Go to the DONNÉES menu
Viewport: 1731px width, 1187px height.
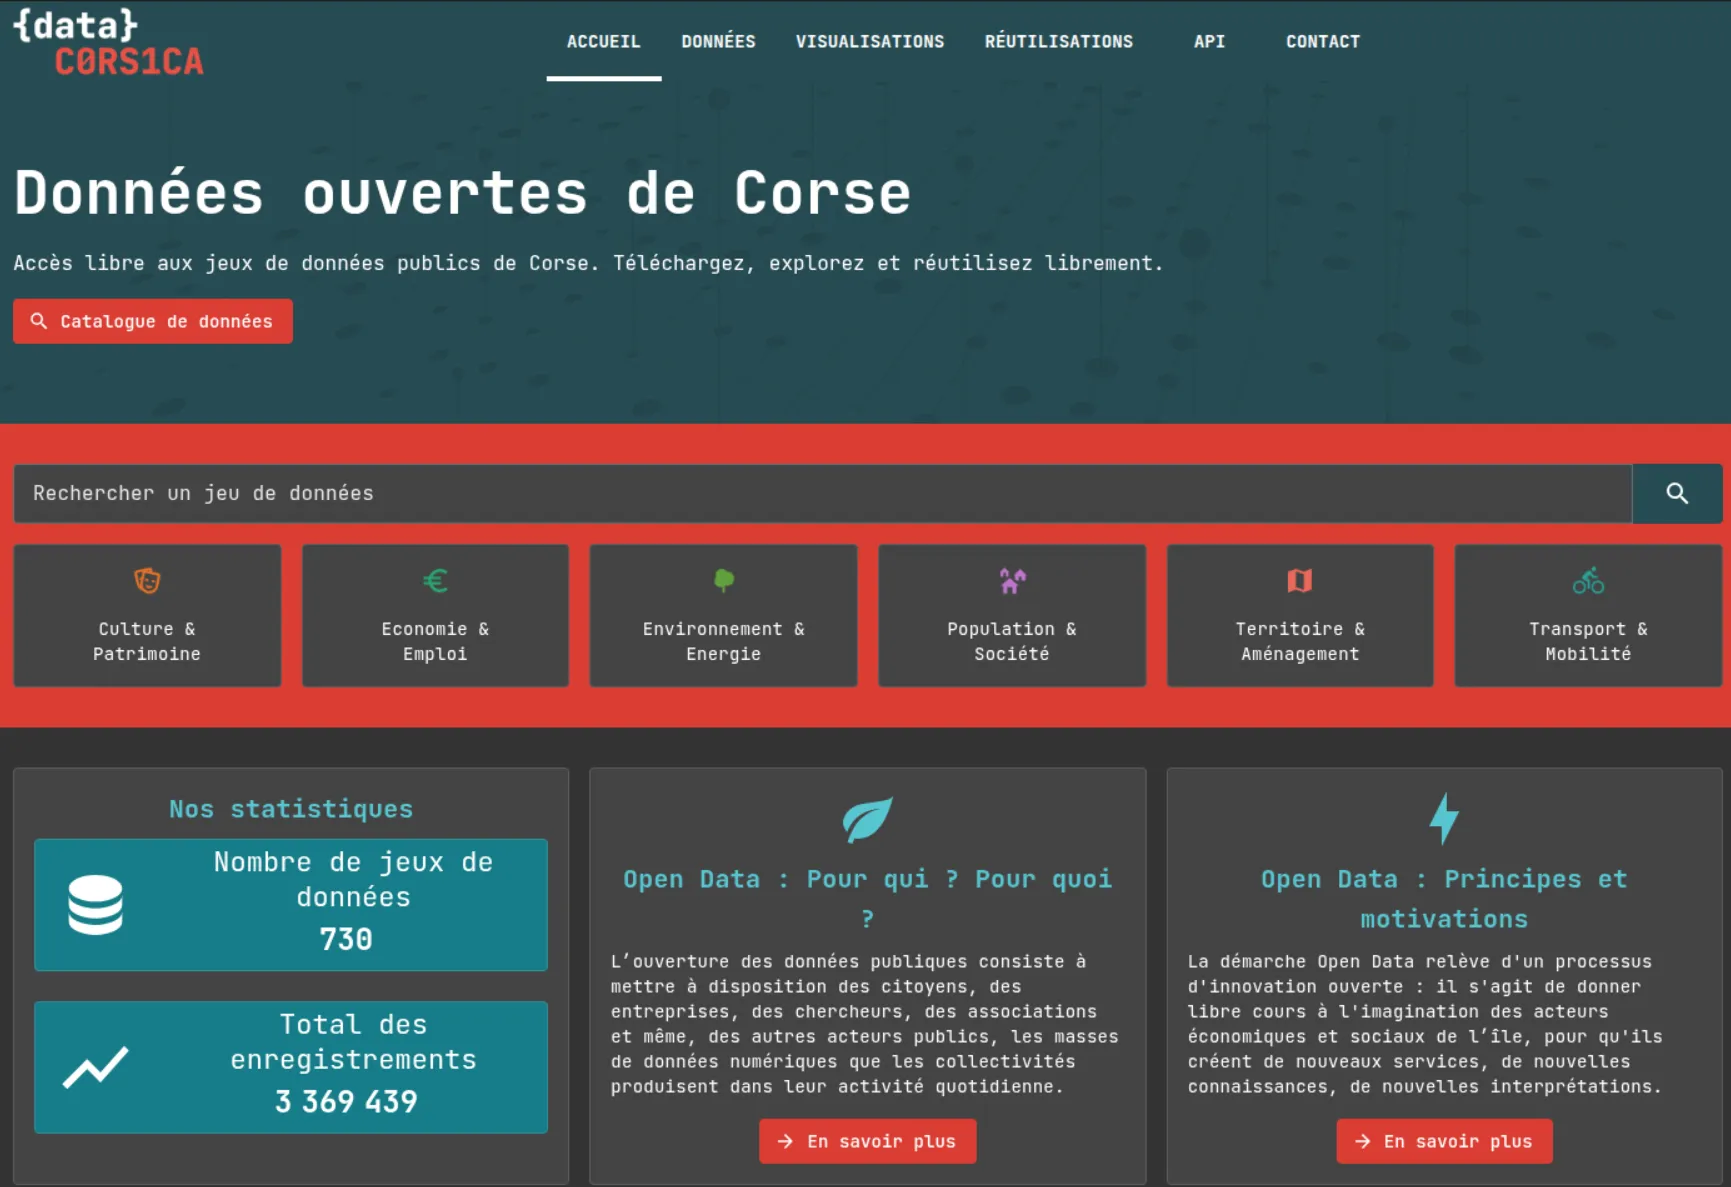[718, 42]
